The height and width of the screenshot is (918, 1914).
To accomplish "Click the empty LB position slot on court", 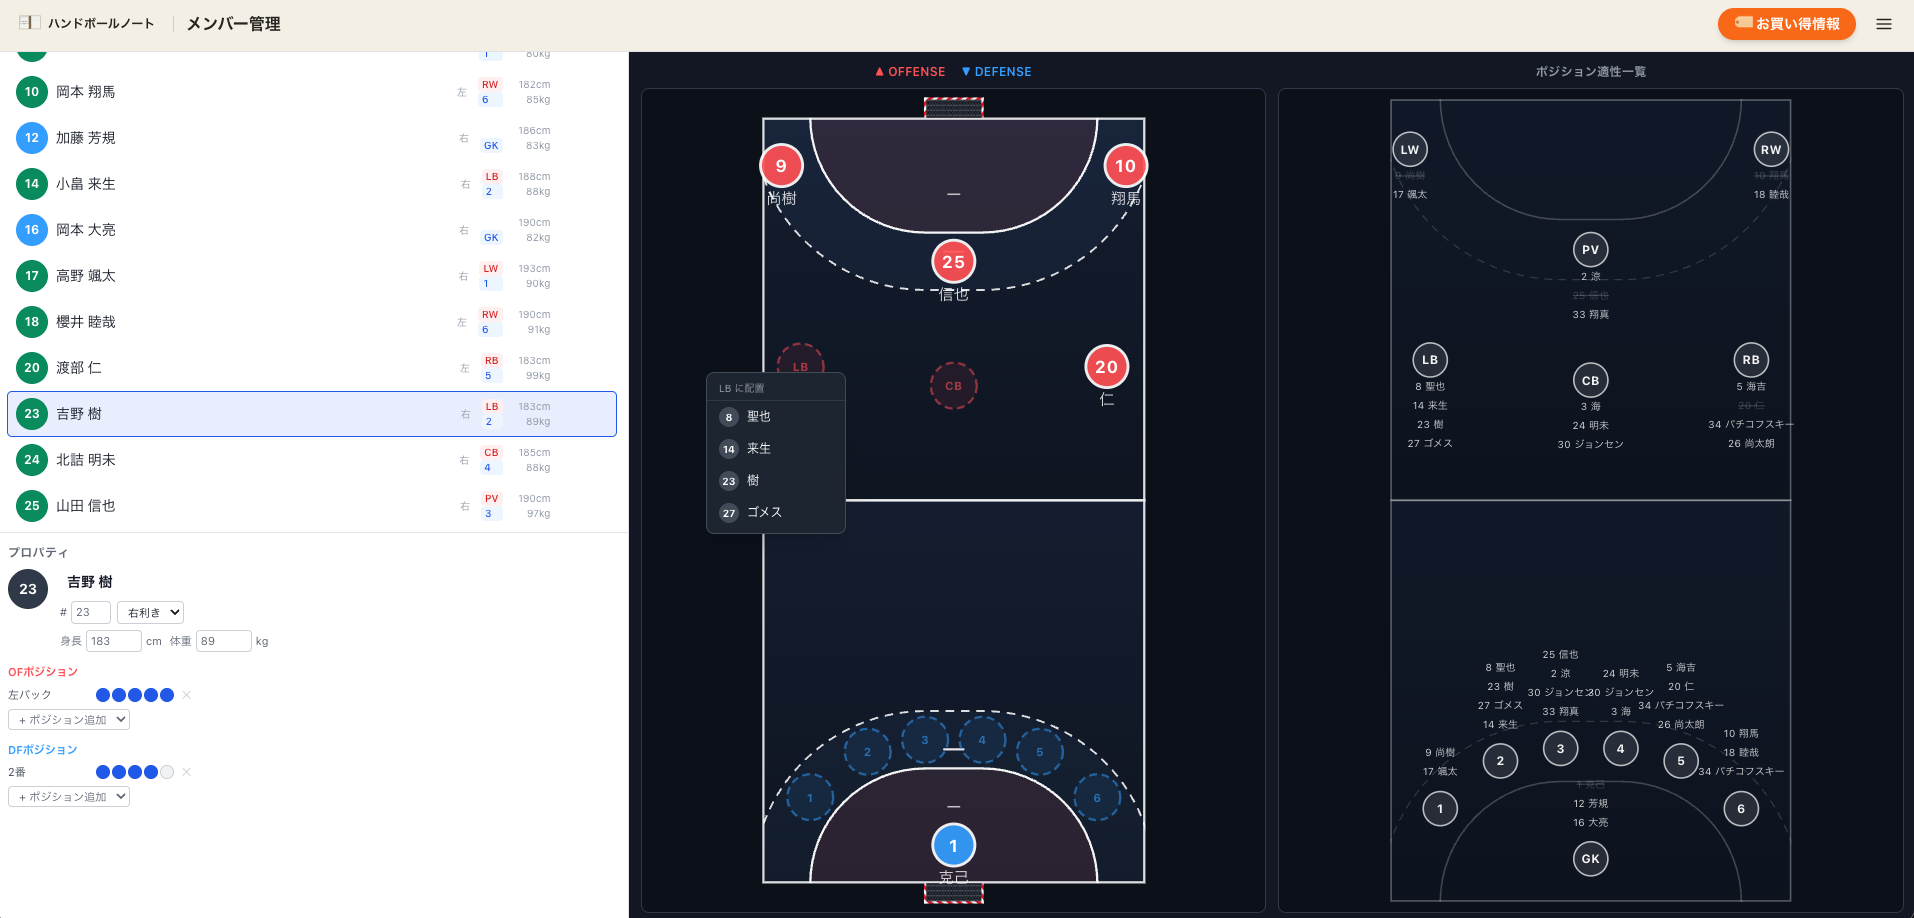I will [801, 360].
